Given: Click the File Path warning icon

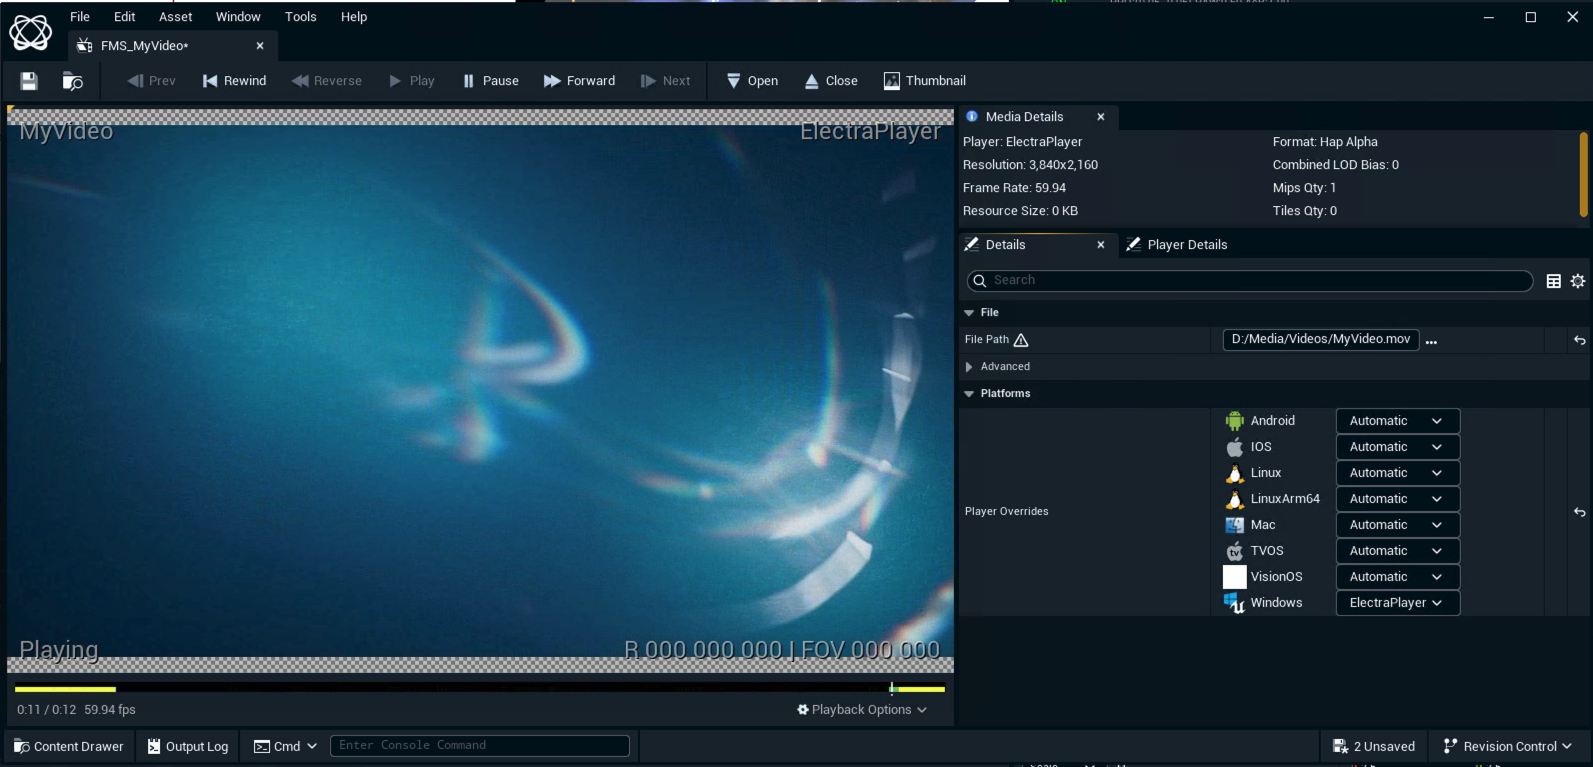Looking at the screenshot, I should point(1021,340).
